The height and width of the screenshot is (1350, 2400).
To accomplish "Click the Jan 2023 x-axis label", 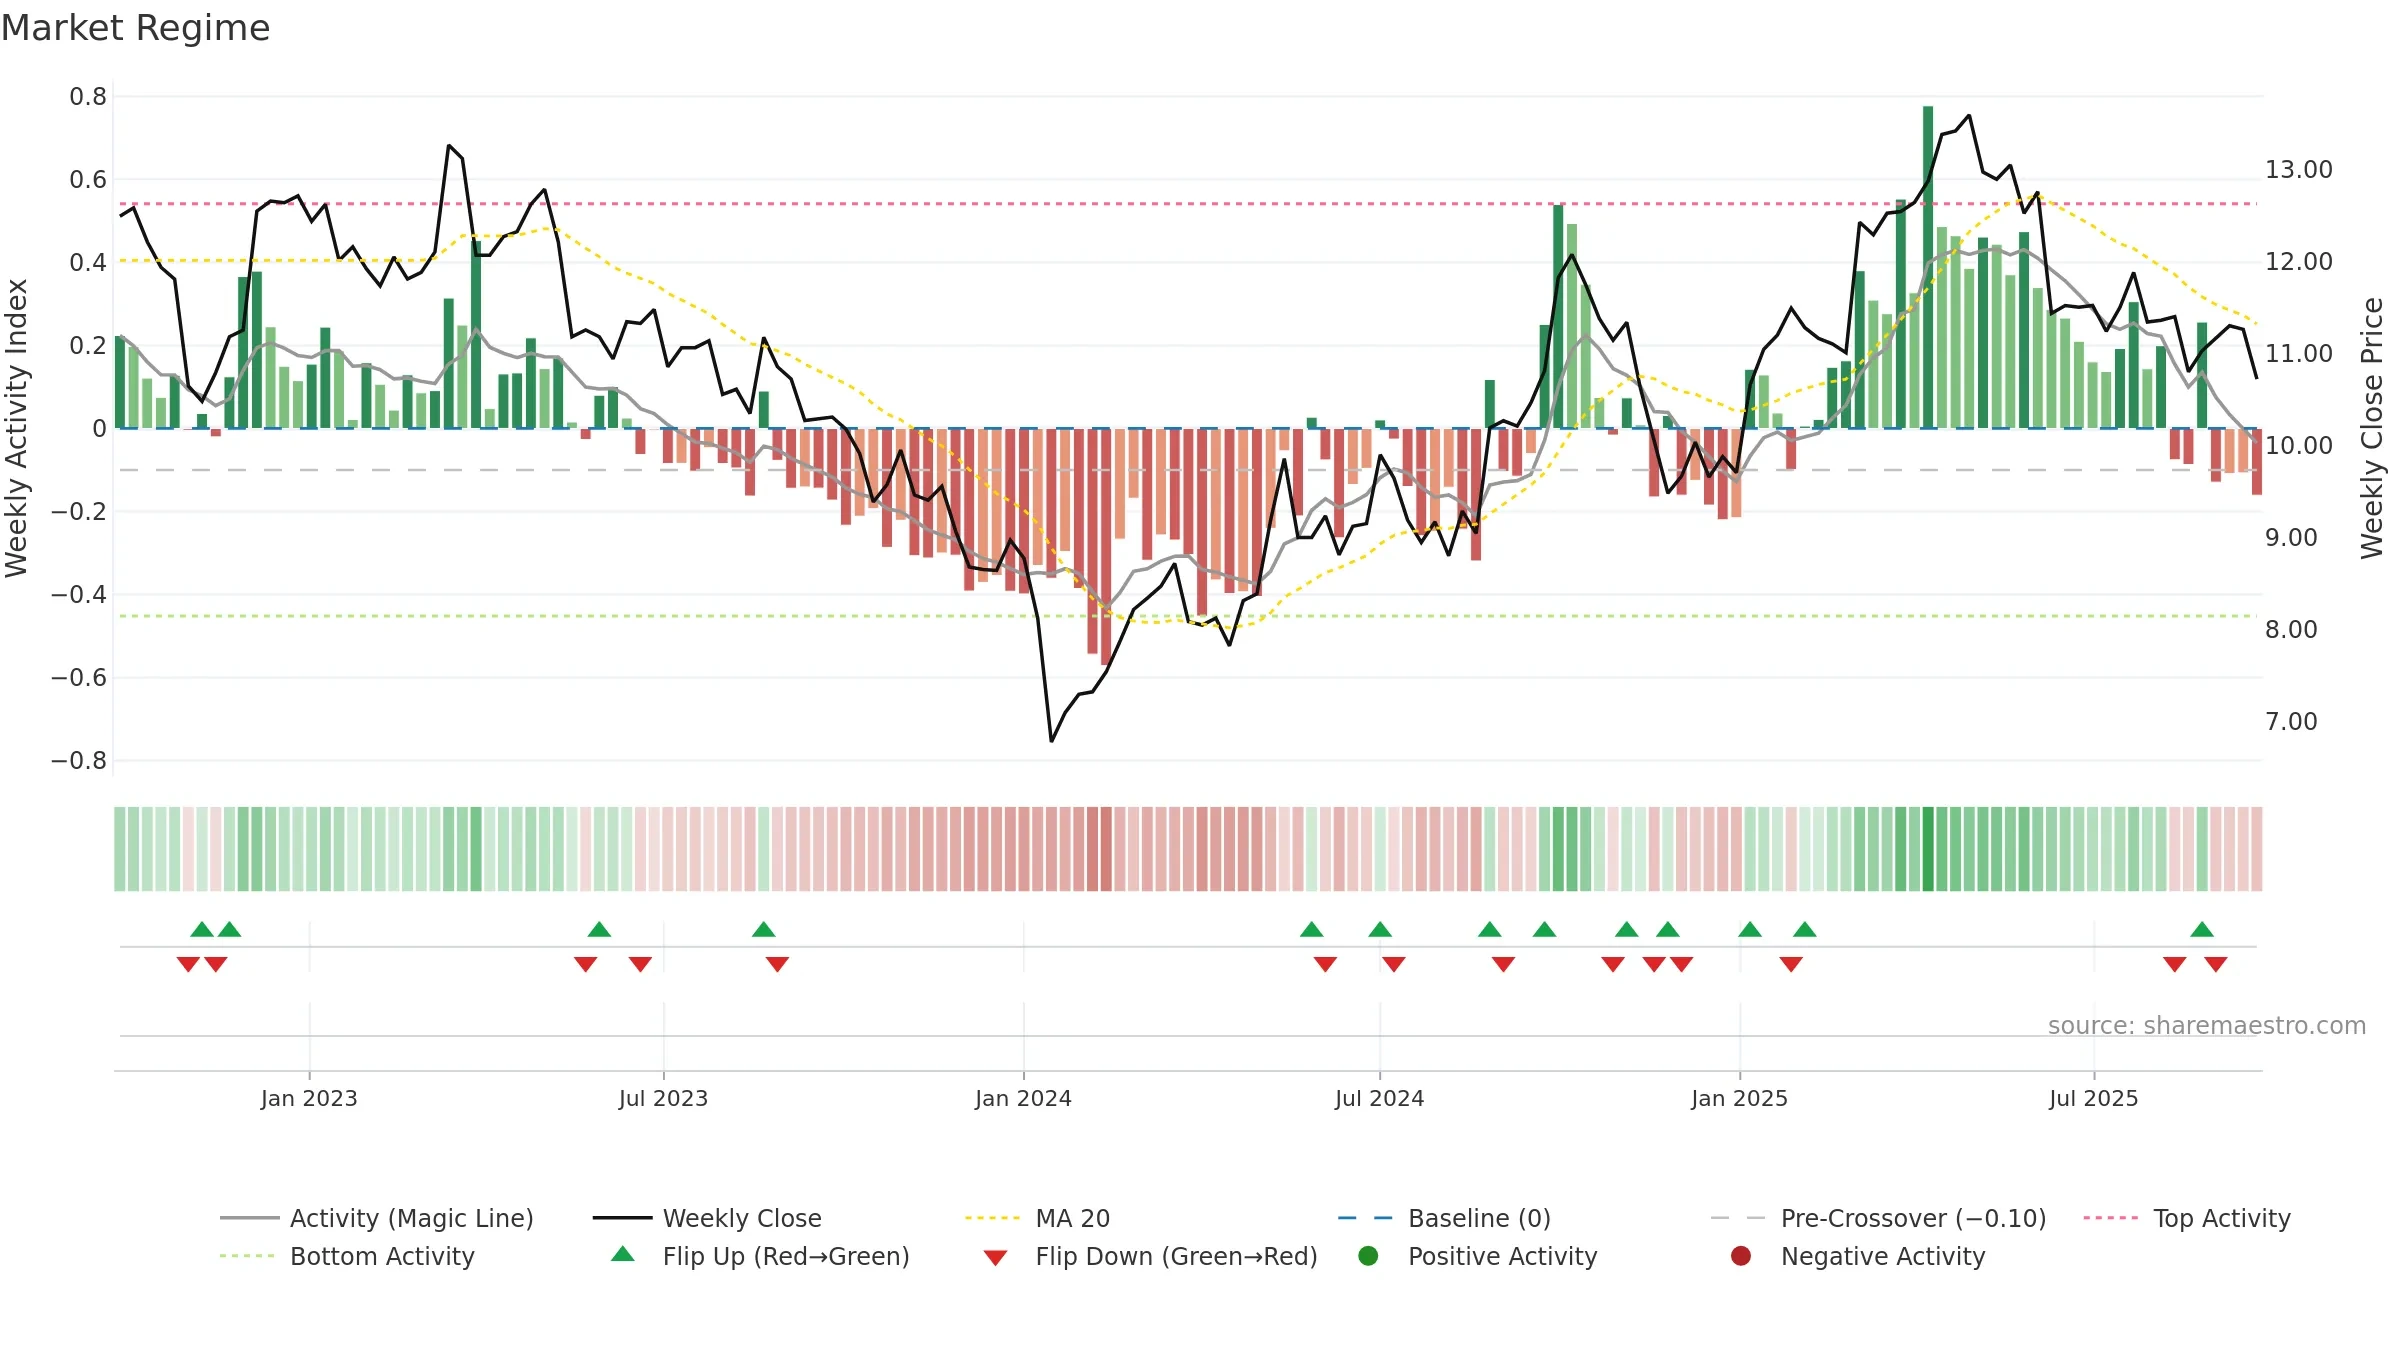I will pyautogui.click(x=309, y=1098).
